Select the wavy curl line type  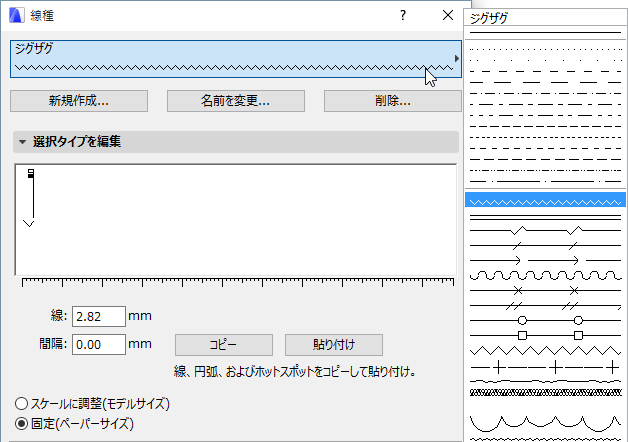click(545, 275)
